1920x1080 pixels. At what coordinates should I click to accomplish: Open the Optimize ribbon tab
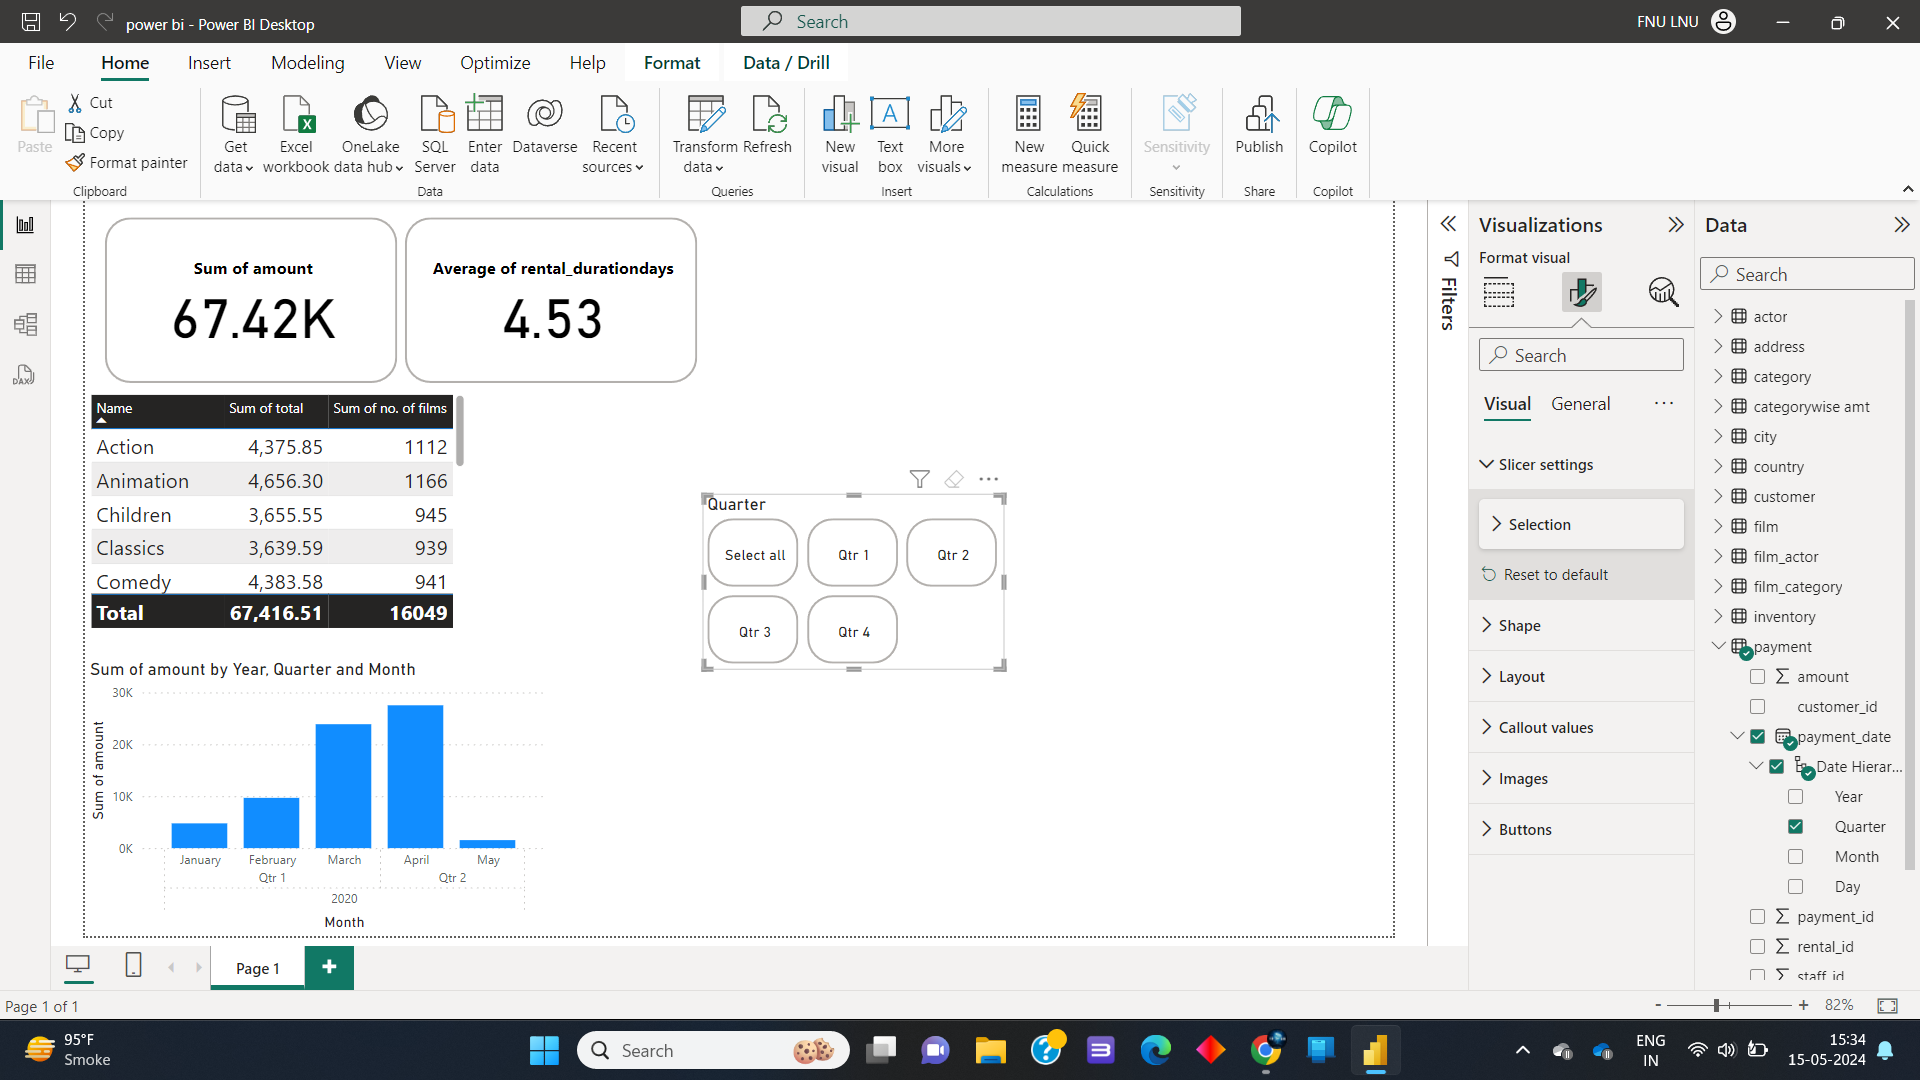coord(495,63)
